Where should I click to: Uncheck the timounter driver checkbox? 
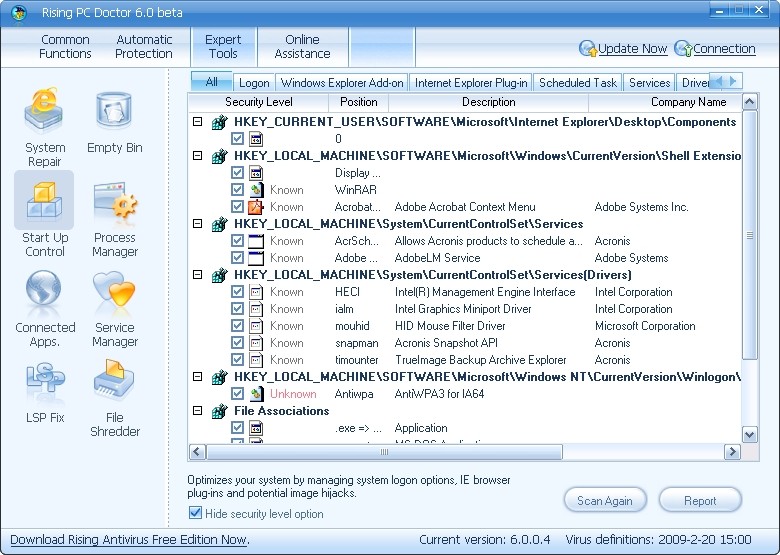[x=237, y=360]
